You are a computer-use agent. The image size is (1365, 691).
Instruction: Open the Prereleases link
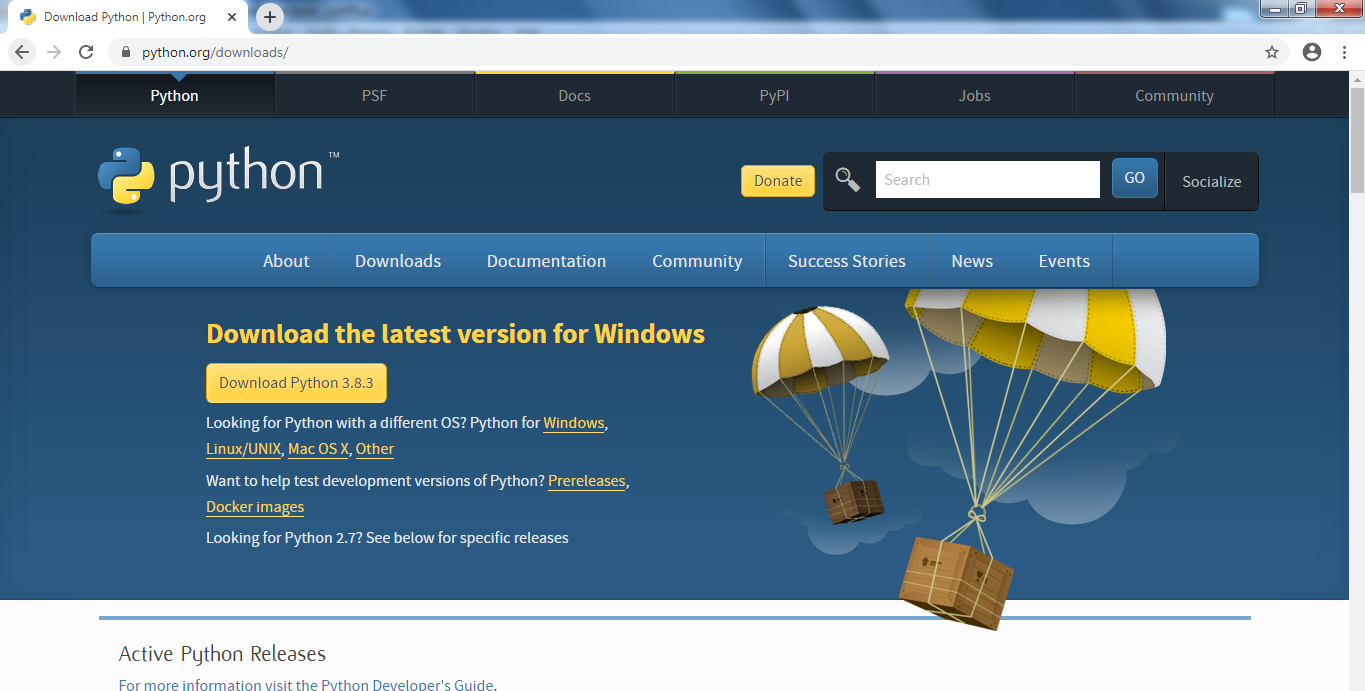coord(587,481)
